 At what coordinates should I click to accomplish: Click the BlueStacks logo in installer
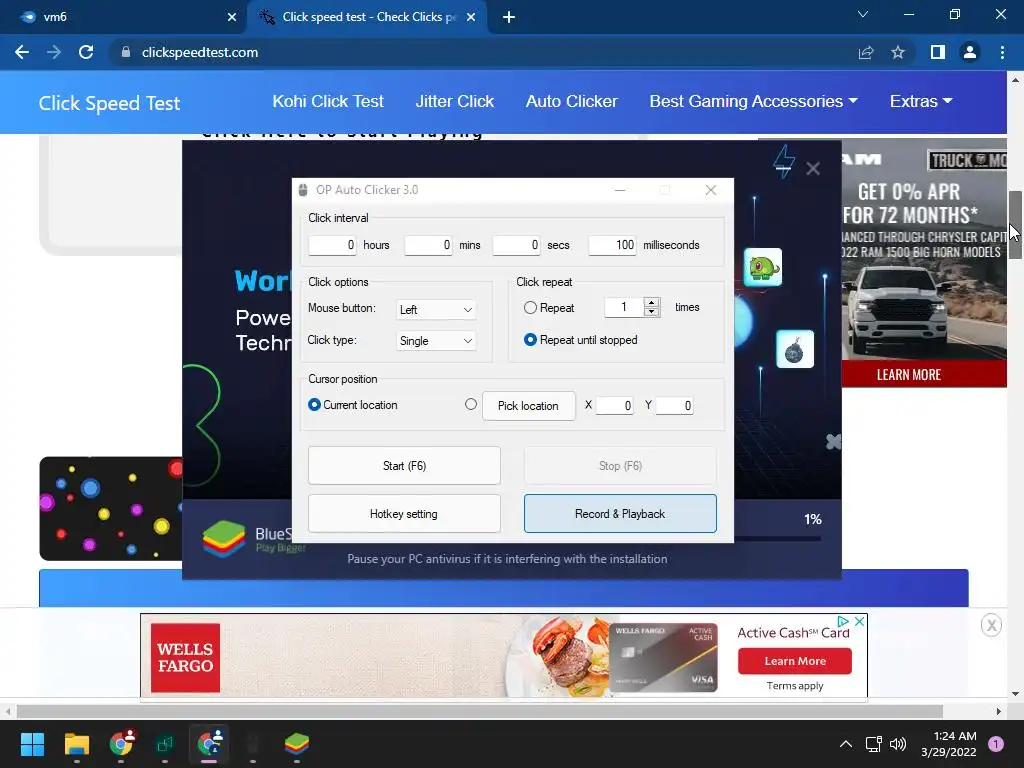pos(223,539)
